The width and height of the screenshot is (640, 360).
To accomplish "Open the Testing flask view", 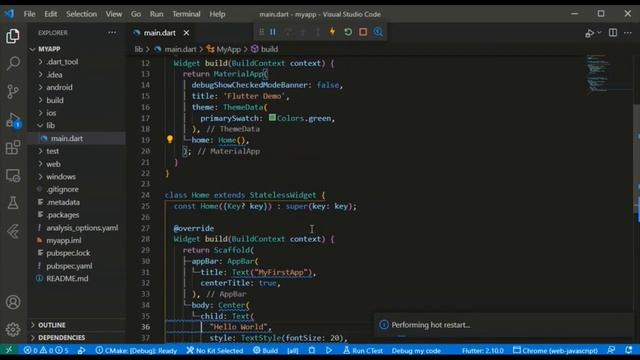I will (x=13, y=203).
